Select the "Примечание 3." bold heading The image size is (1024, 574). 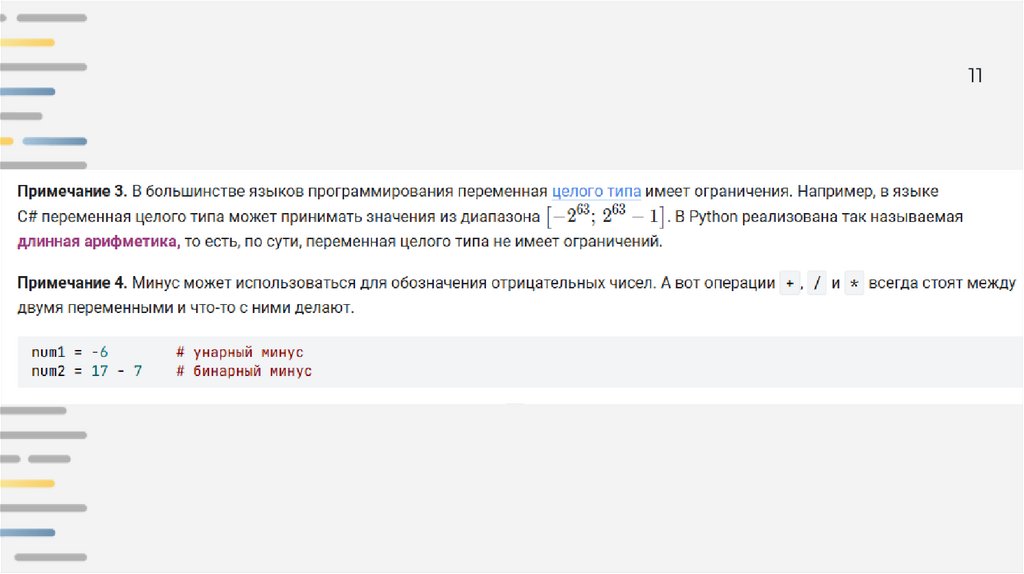click(x=72, y=190)
